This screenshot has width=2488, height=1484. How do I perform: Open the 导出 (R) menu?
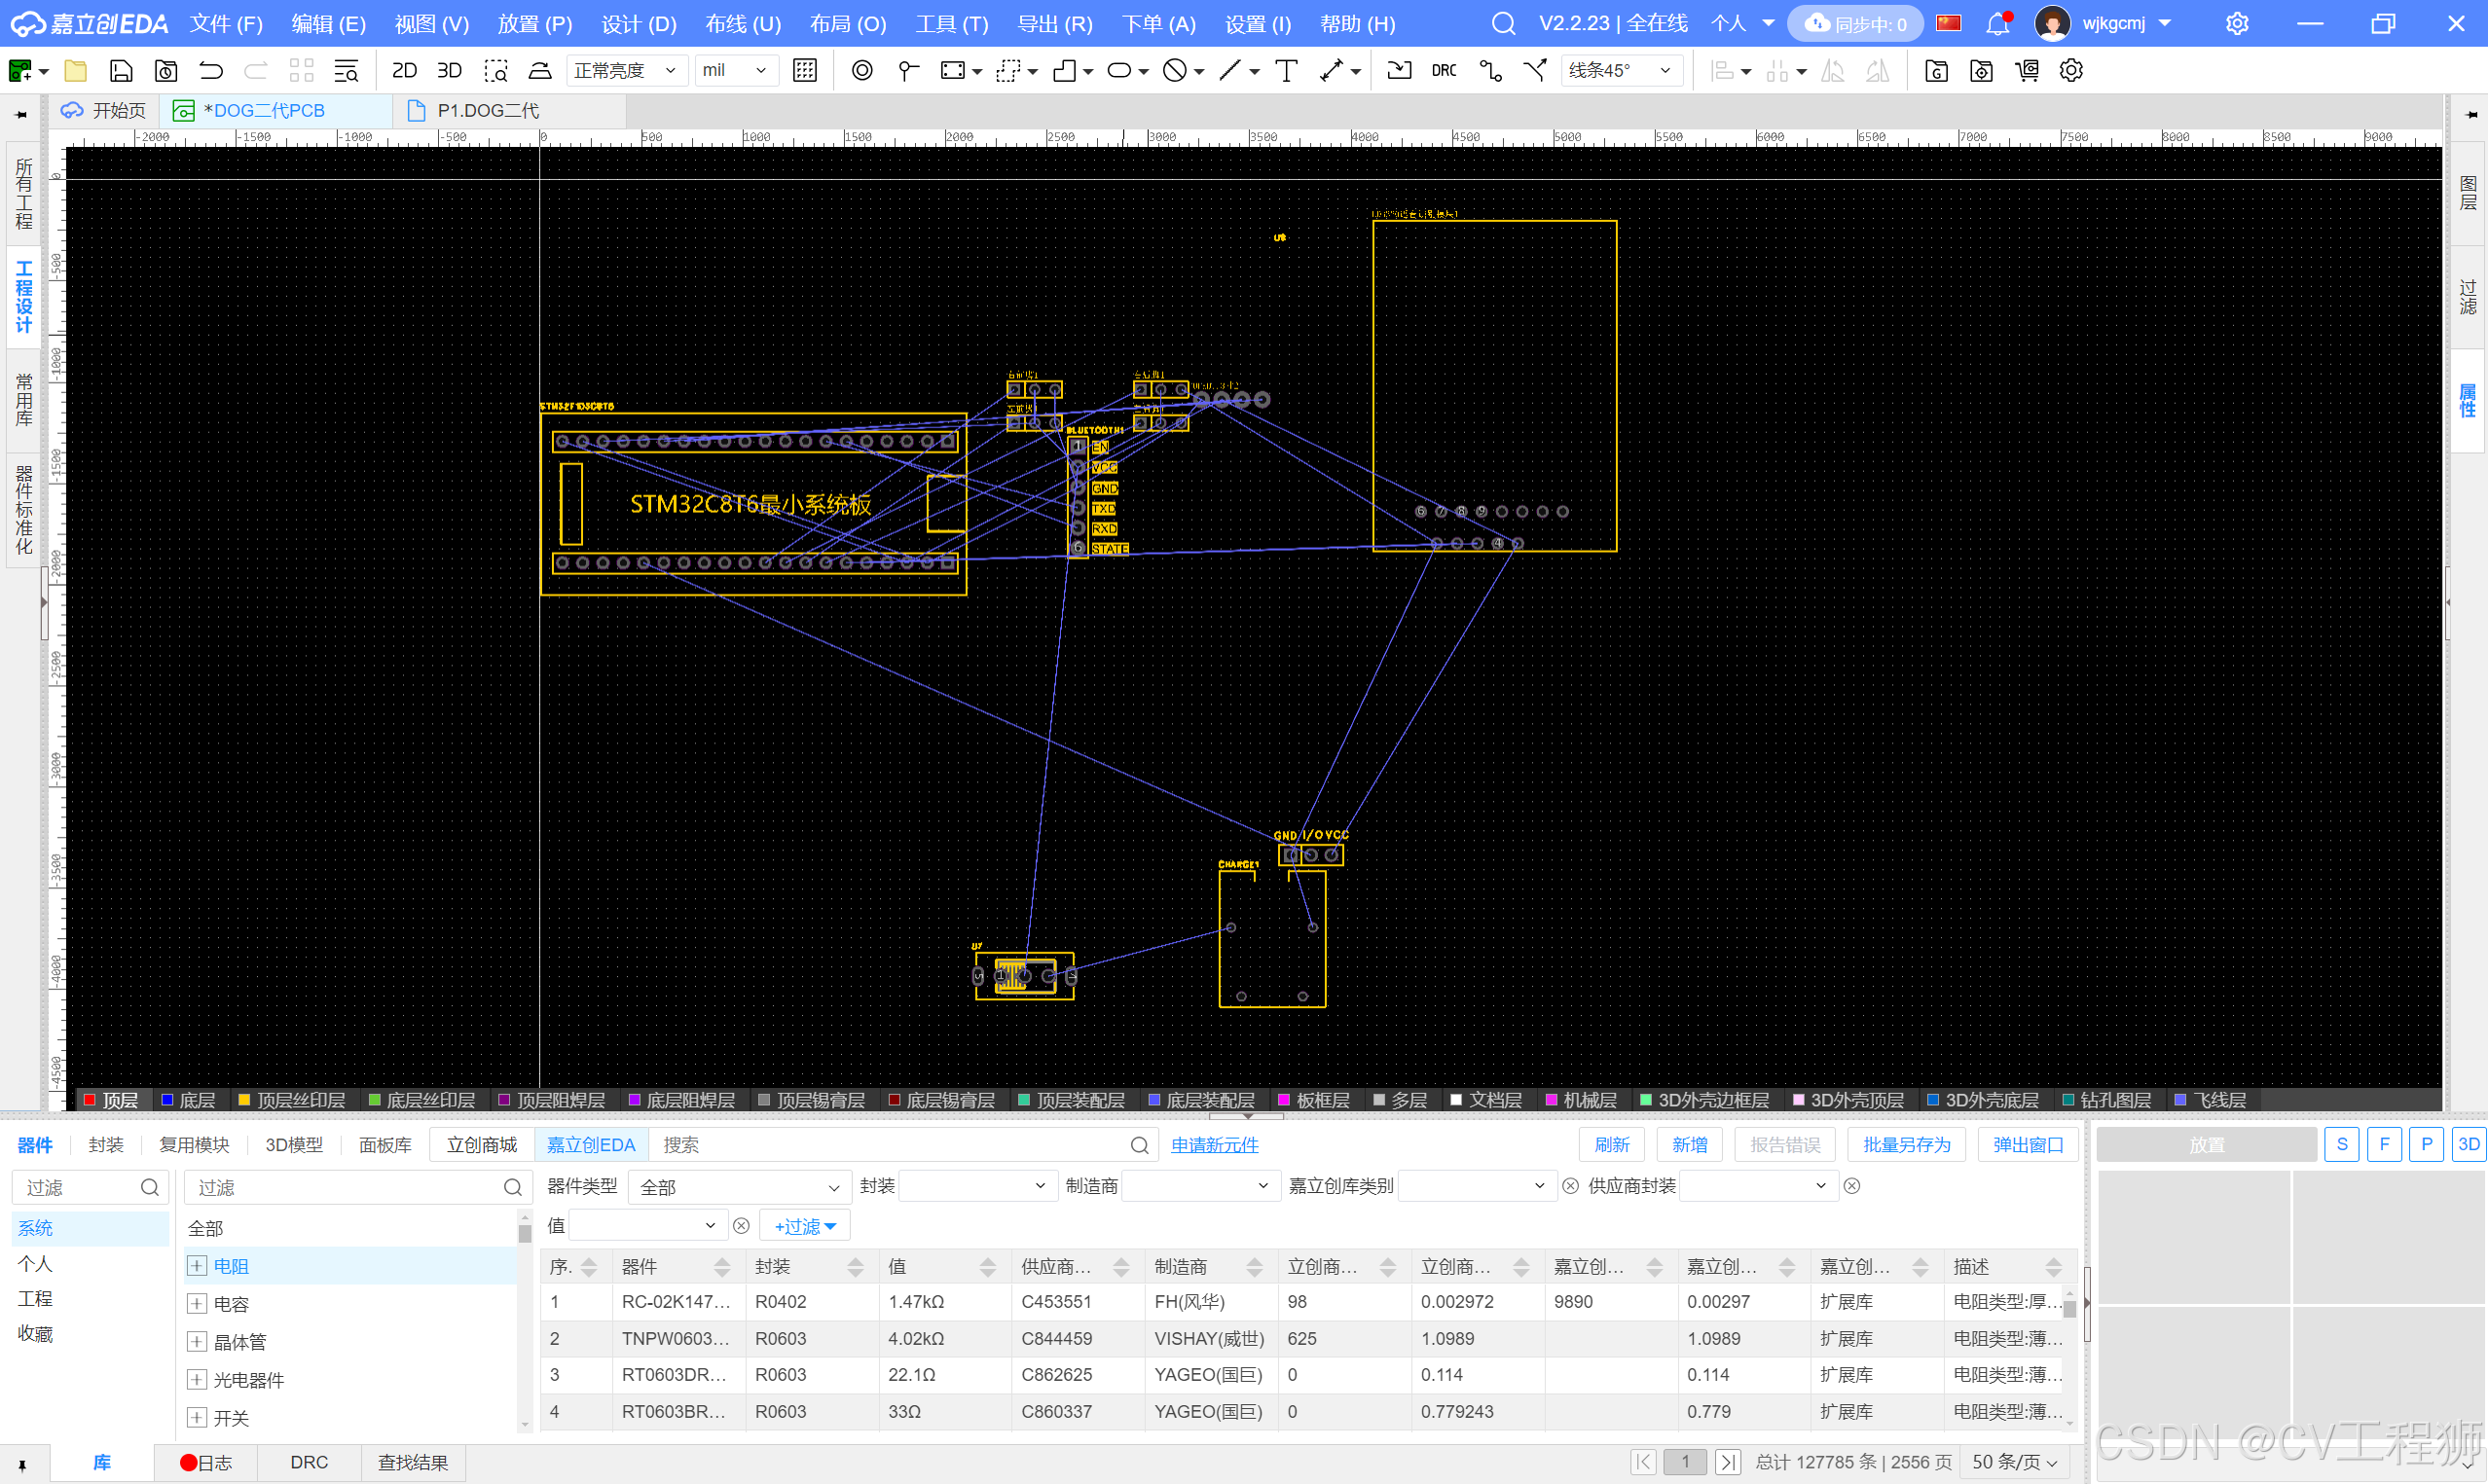pos(1055,23)
